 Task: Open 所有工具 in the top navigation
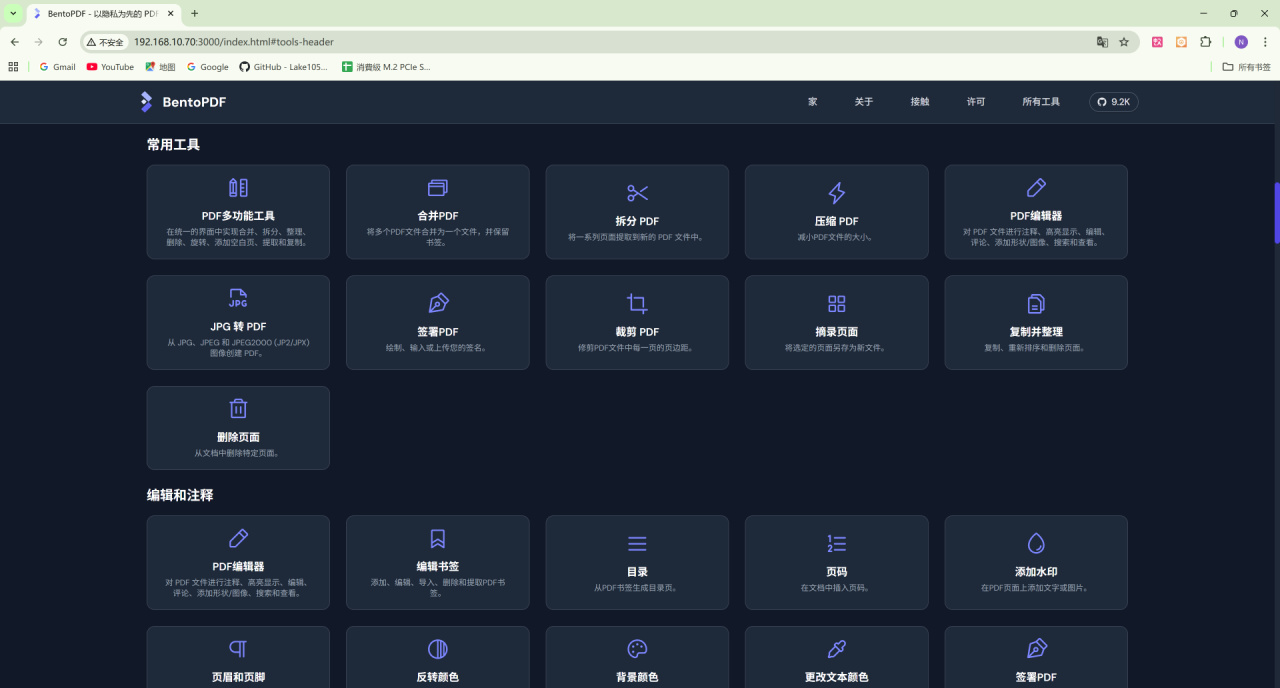coord(1041,102)
